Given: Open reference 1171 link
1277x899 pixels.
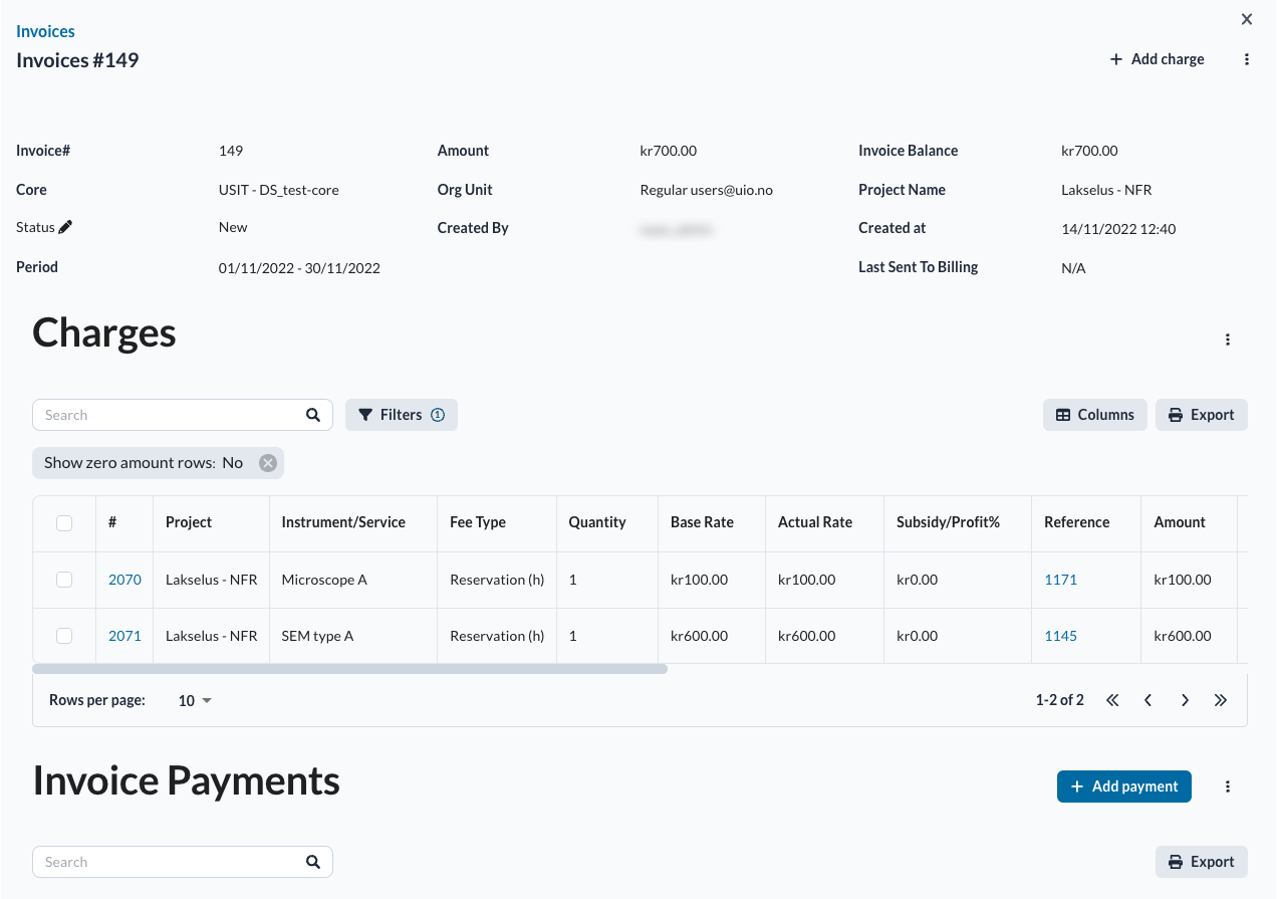Looking at the screenshot, I should (1060, 580).
